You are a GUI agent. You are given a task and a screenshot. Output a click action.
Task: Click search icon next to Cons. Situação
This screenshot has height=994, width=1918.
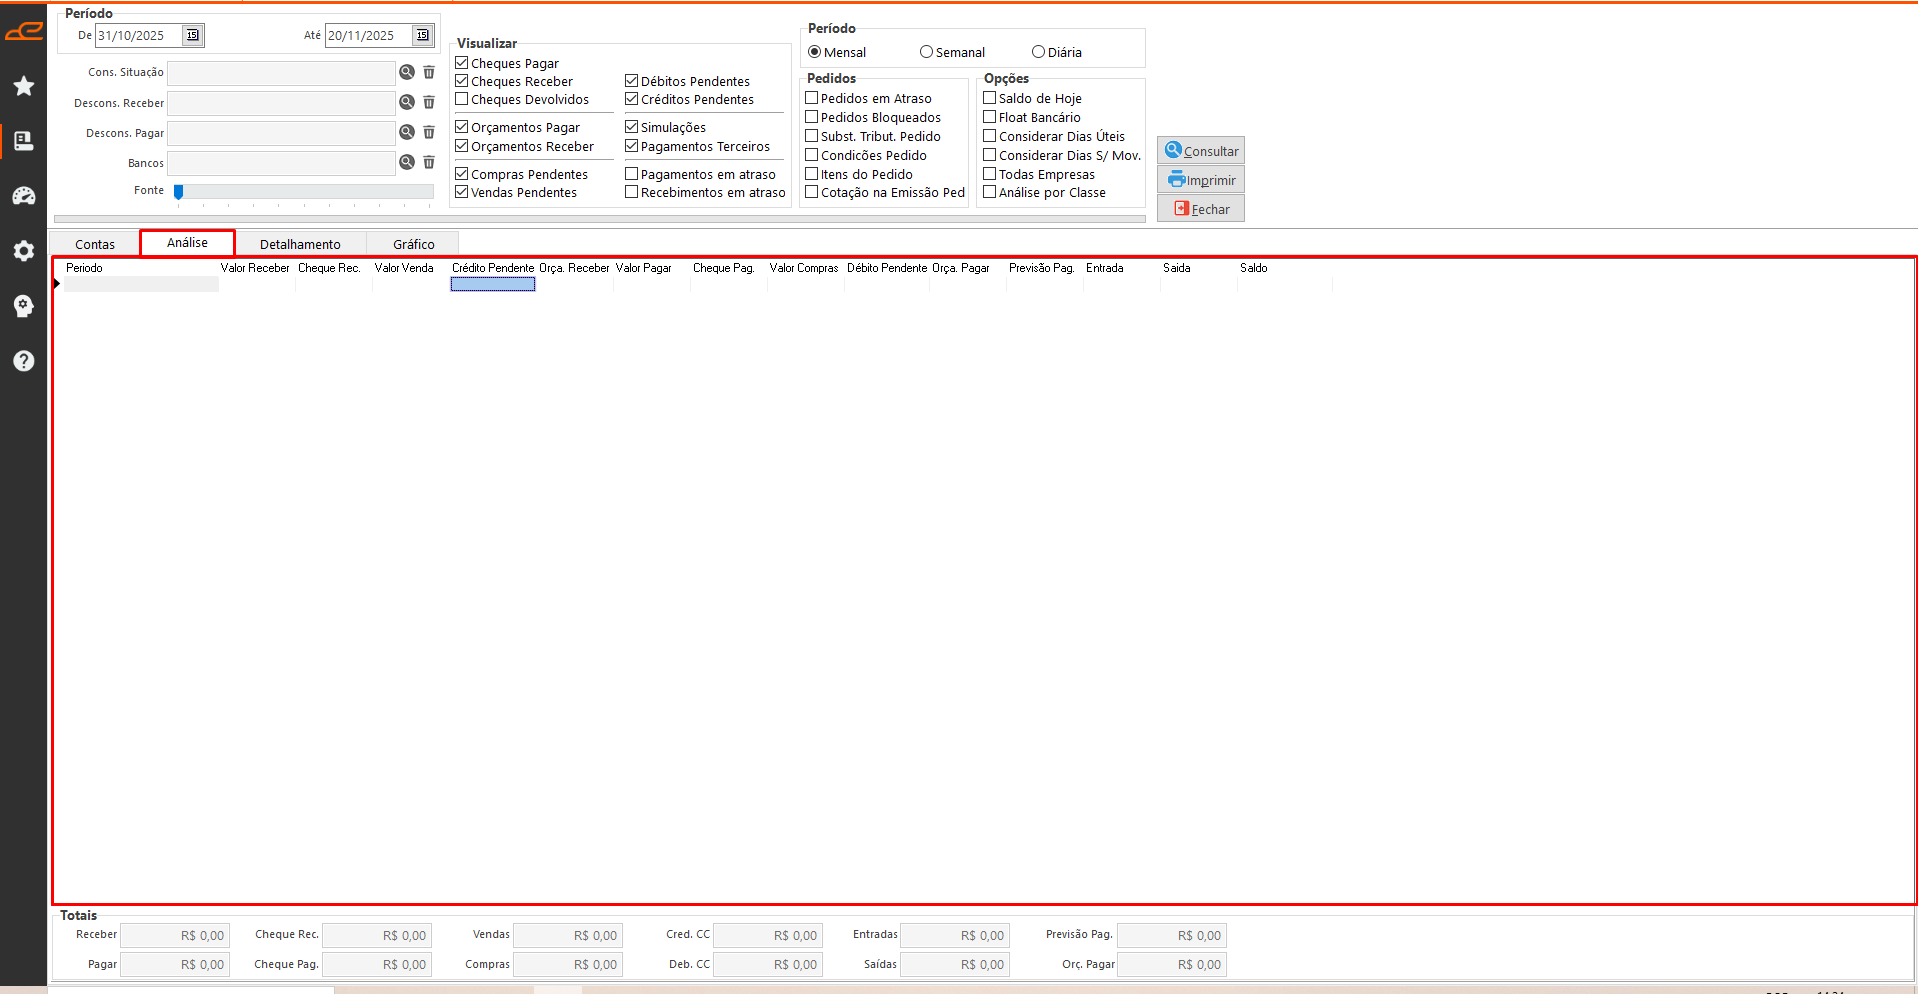pyautogui.click(x=407, y=72)
